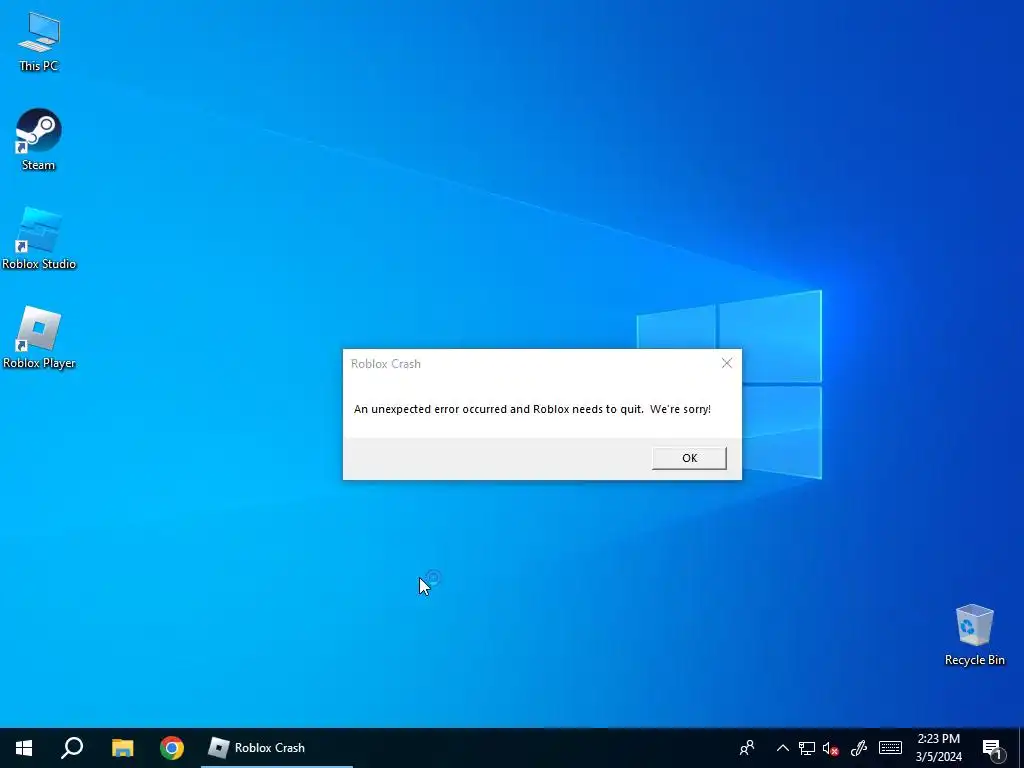Activate Roblox Crash taskbar button
1024x768 pixels.
(x=276, y=748)
